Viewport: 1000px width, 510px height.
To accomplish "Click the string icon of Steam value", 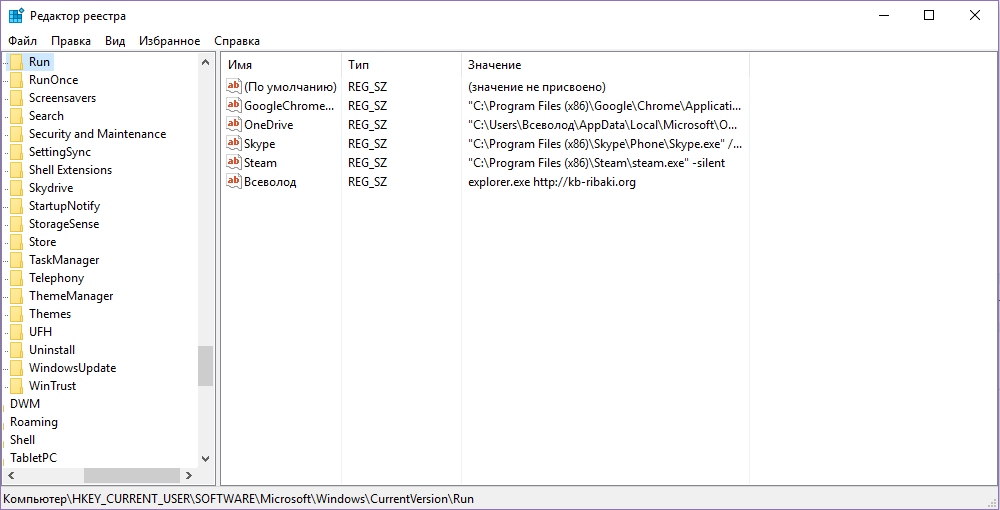I will click(235, 163).
